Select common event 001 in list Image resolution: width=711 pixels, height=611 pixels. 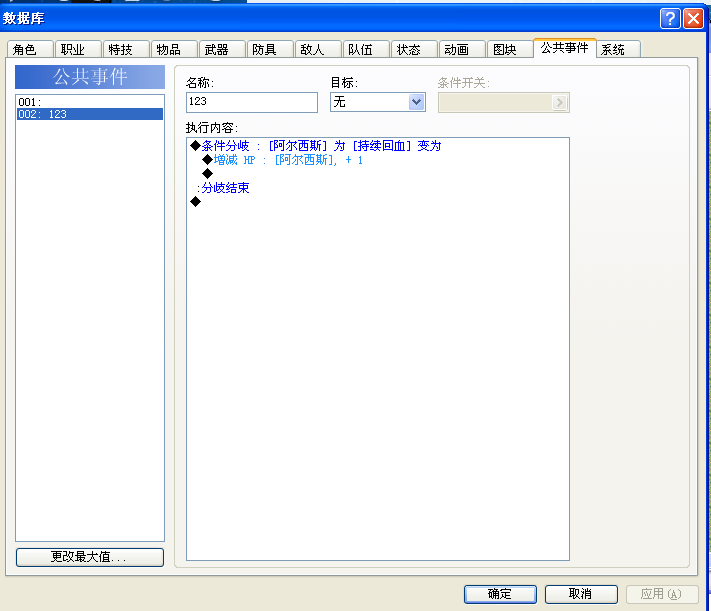pyautogui.click(x=90, y=102)
